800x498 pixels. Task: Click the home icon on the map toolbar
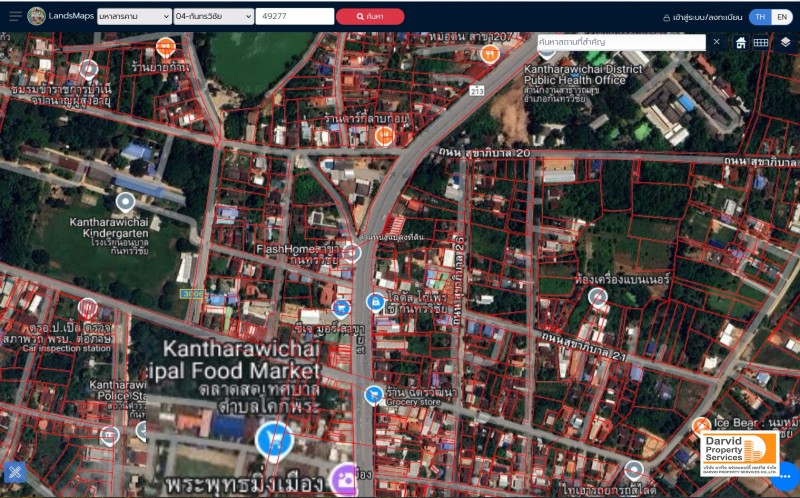click(x=741, y=43)
